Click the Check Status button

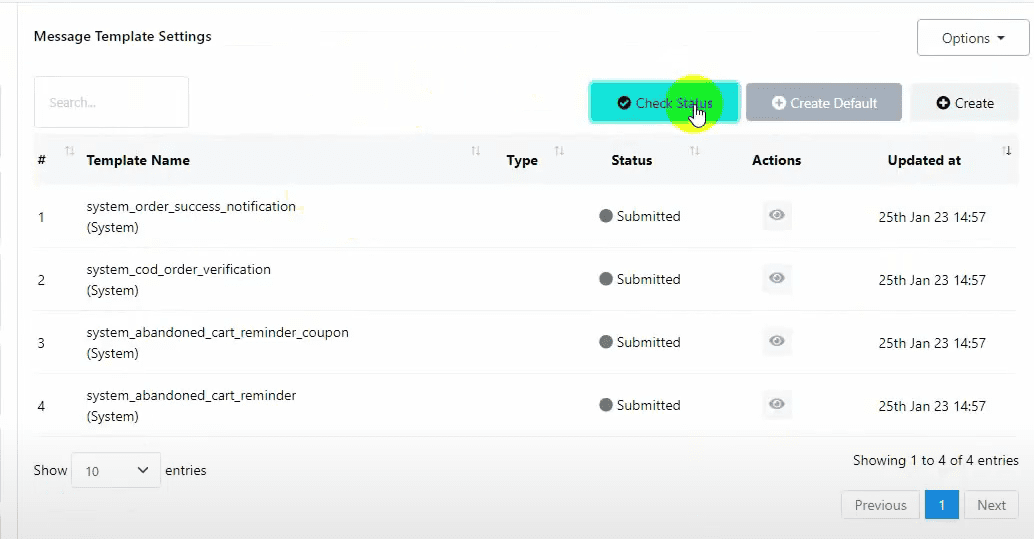pyautogui.click(x=664, y=103)
